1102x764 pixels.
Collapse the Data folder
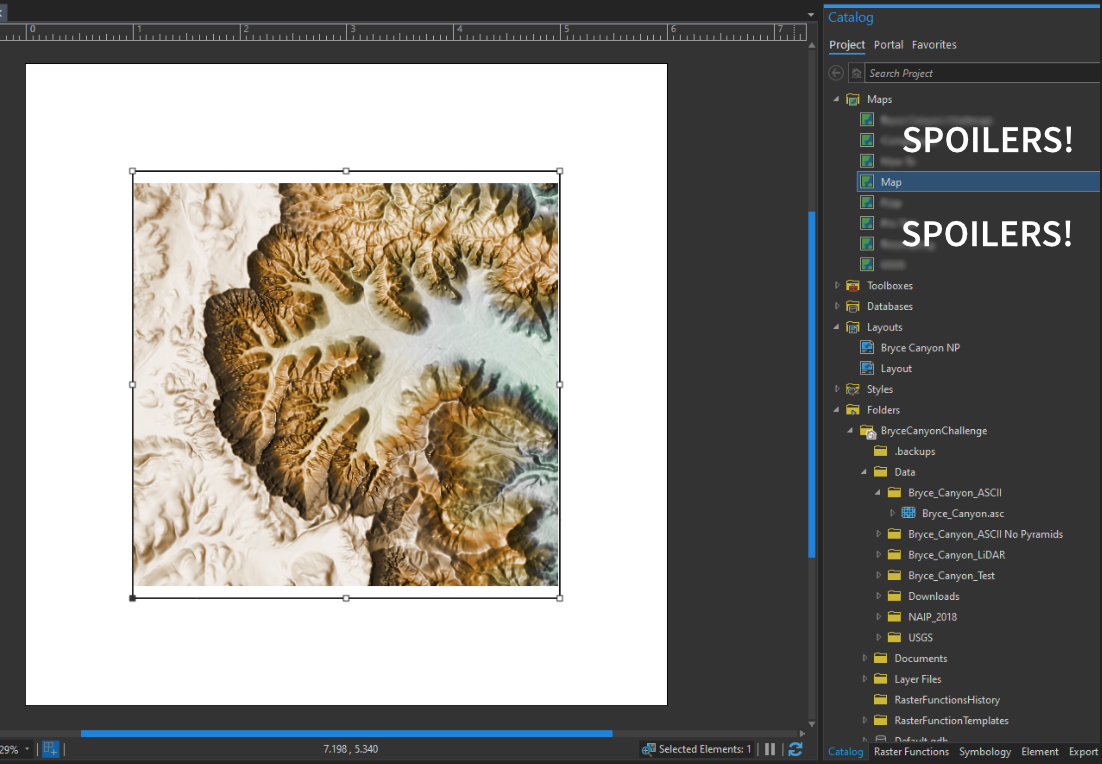pos(864,472)
